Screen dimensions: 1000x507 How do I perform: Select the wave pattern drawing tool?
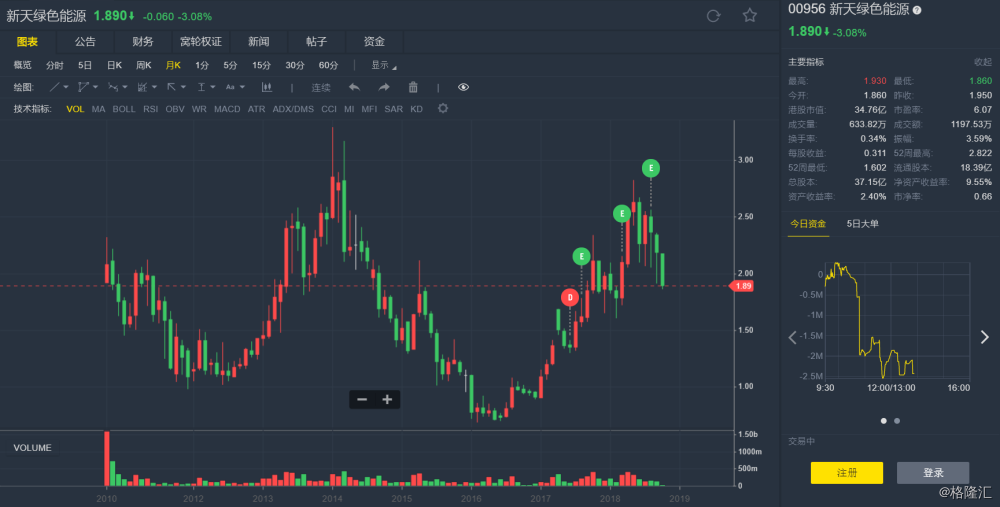click(113, 87)
